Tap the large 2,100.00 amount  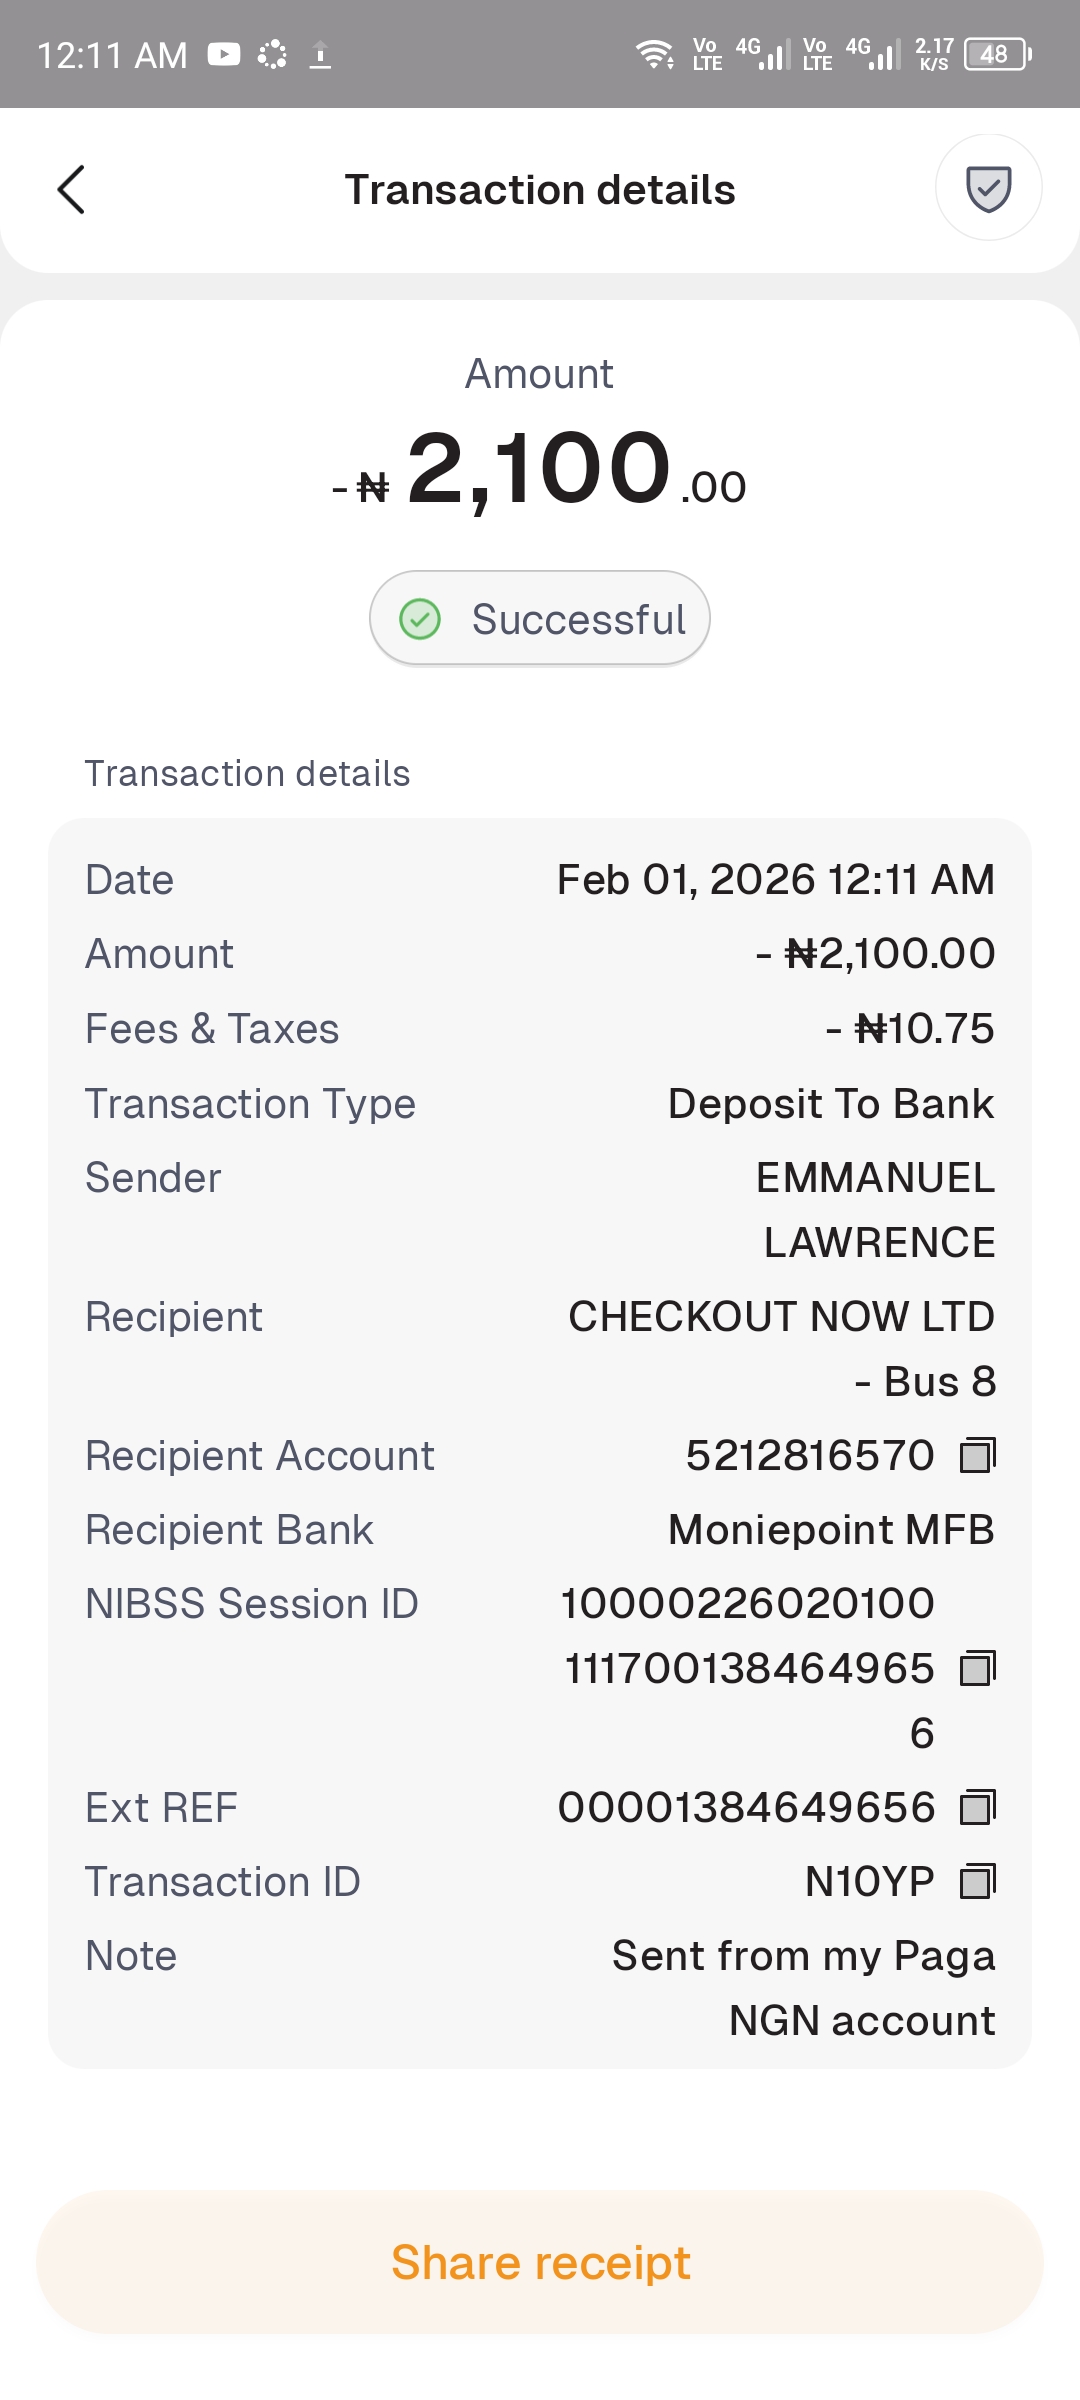540,470
